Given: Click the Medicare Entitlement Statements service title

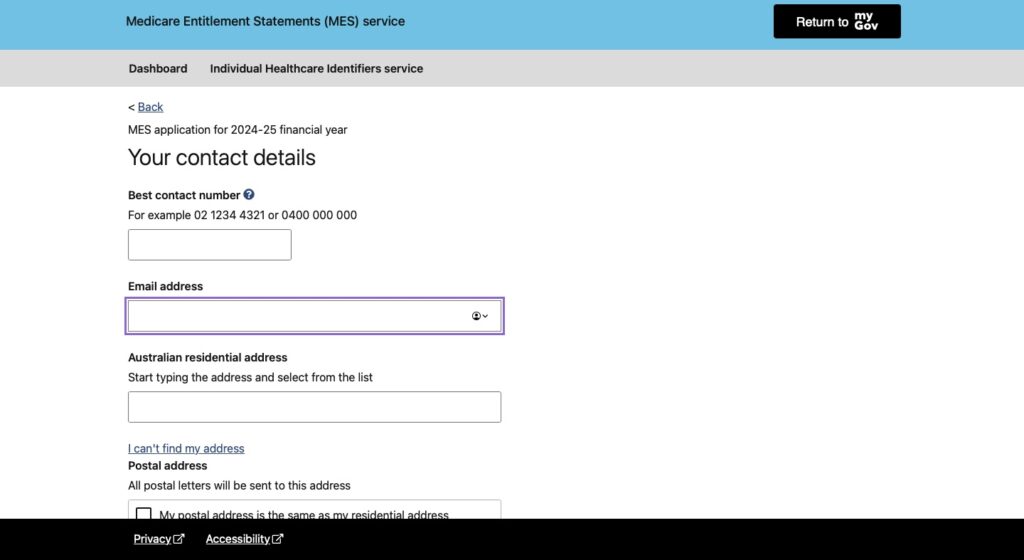Looking at the screenshot, I should [265, 22].
